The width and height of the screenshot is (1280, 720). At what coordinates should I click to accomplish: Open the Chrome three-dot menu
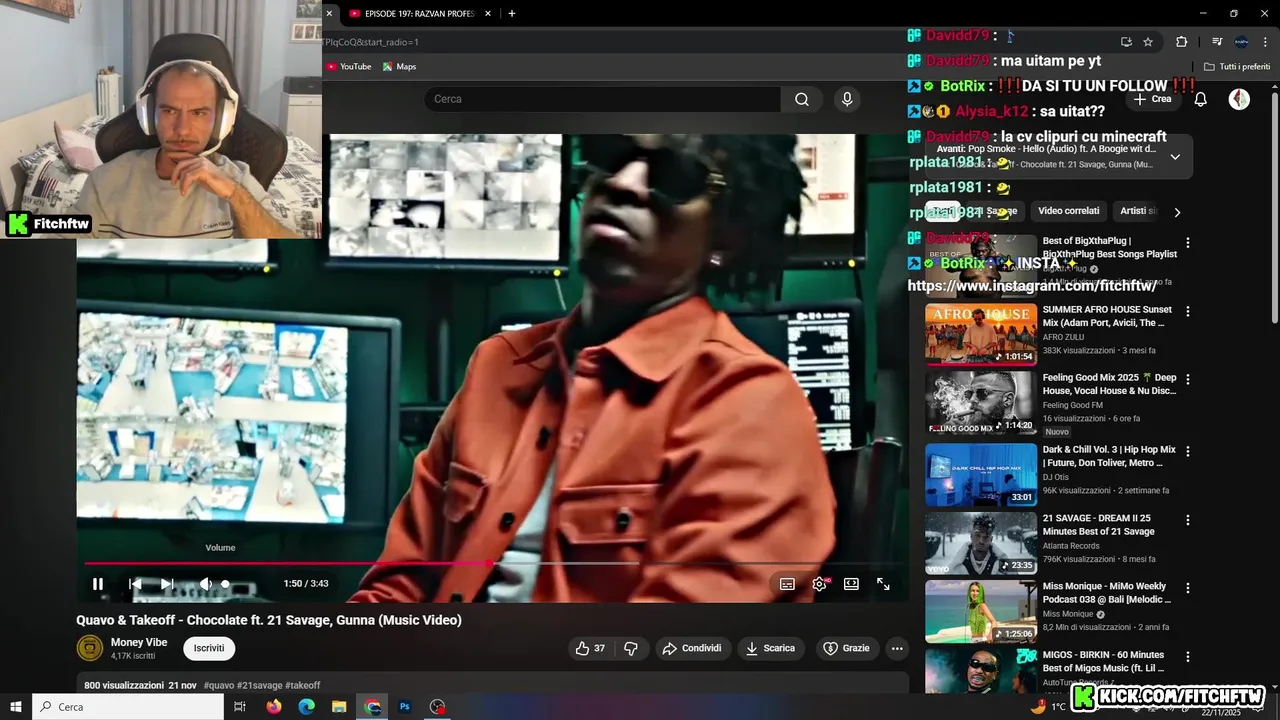pyautogui.click(x=1266, y=42)
